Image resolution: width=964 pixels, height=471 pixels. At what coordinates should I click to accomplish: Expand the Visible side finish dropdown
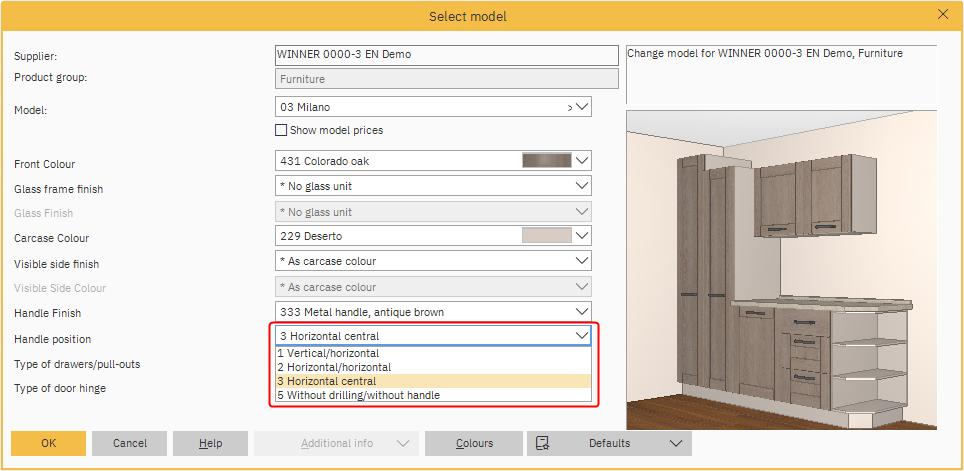click(x=582, y=261)
